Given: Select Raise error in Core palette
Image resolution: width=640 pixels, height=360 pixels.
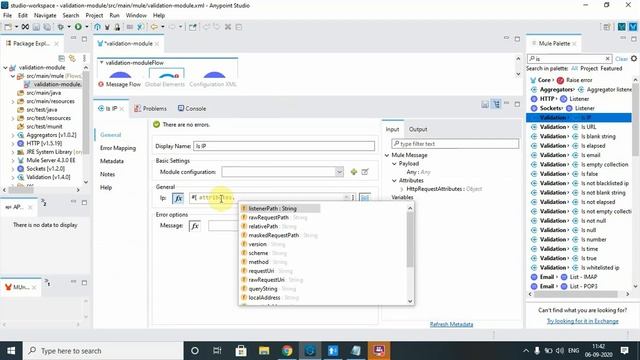Looking at the screenshot, I should click(x=580, y=80).
